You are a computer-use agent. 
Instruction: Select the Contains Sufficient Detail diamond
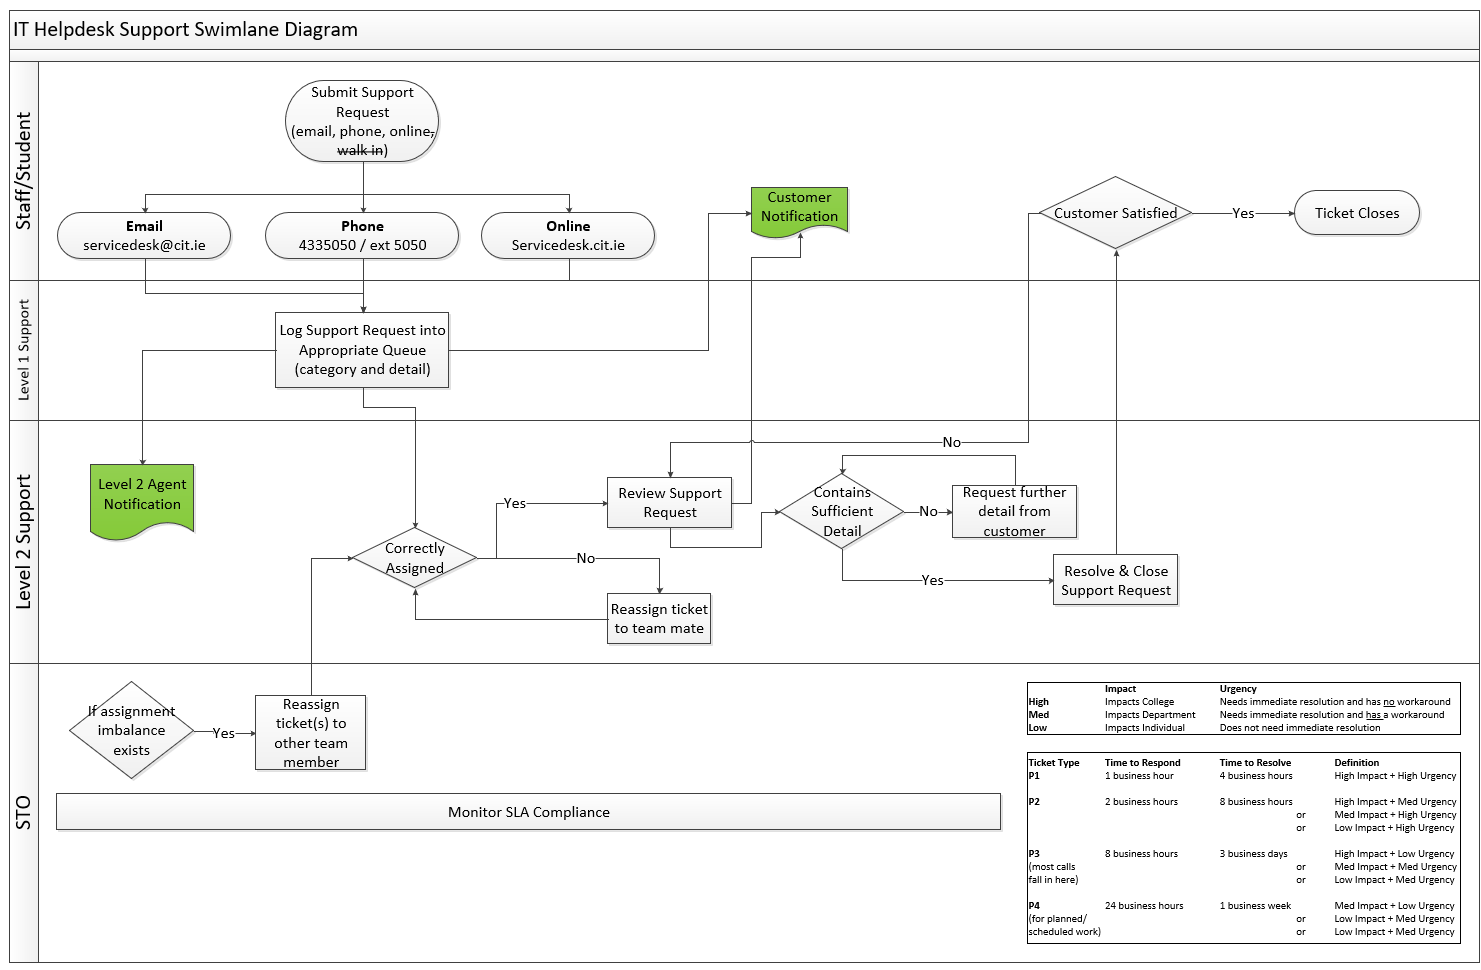pos(842,511)
